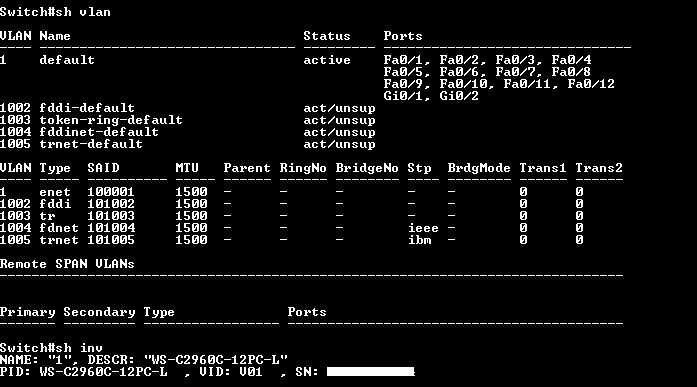Click SAID value '101004'
Viewport: 697px width, 387px height.
point(111,228)
